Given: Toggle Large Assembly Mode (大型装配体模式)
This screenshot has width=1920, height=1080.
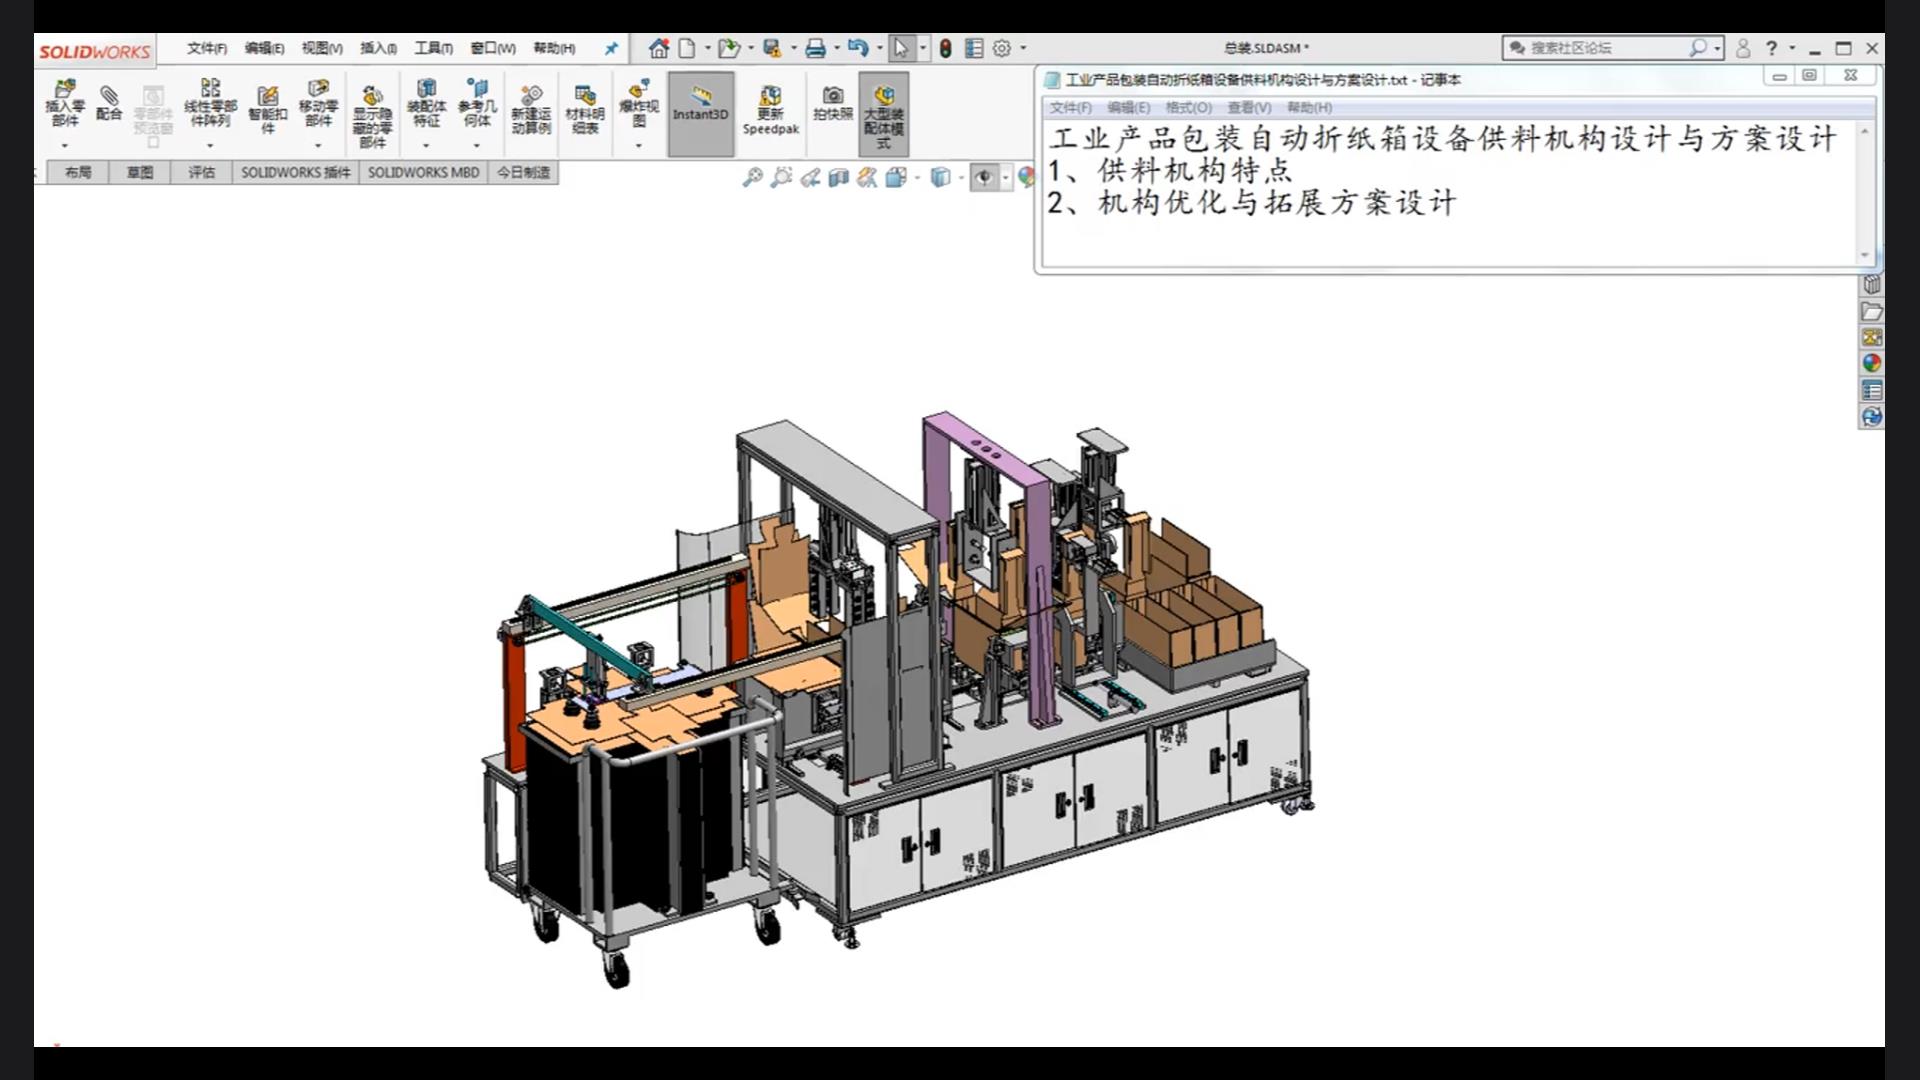Looking at the screenshot, I should coord(883,114).
